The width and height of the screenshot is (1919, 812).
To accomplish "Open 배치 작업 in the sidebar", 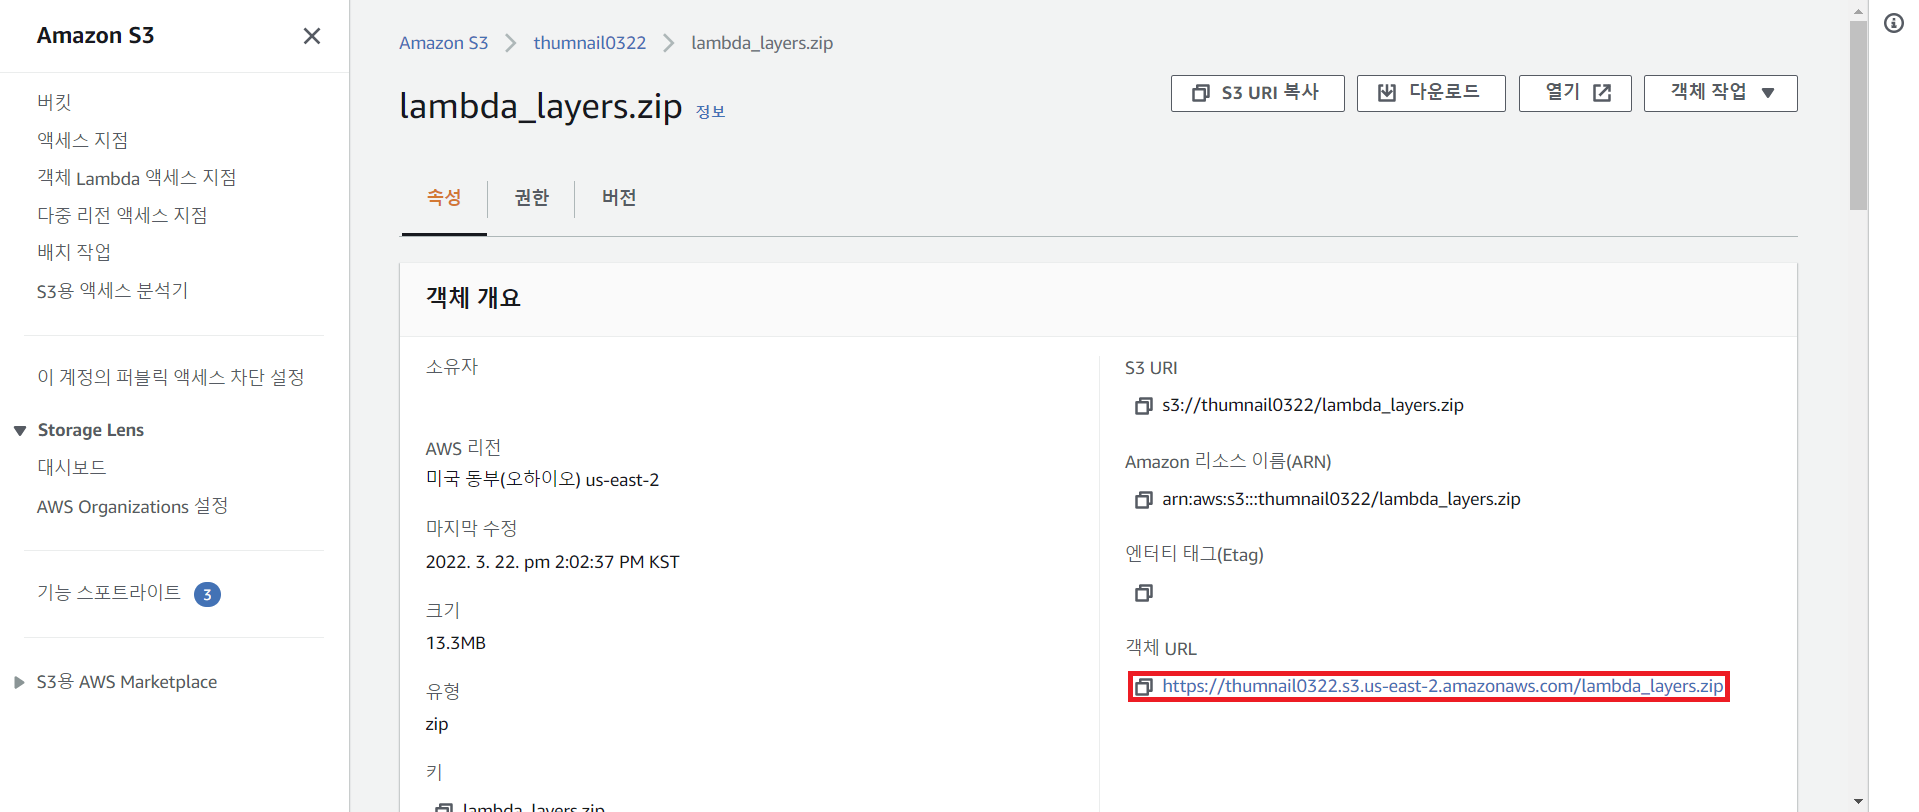I will (74, 252).
